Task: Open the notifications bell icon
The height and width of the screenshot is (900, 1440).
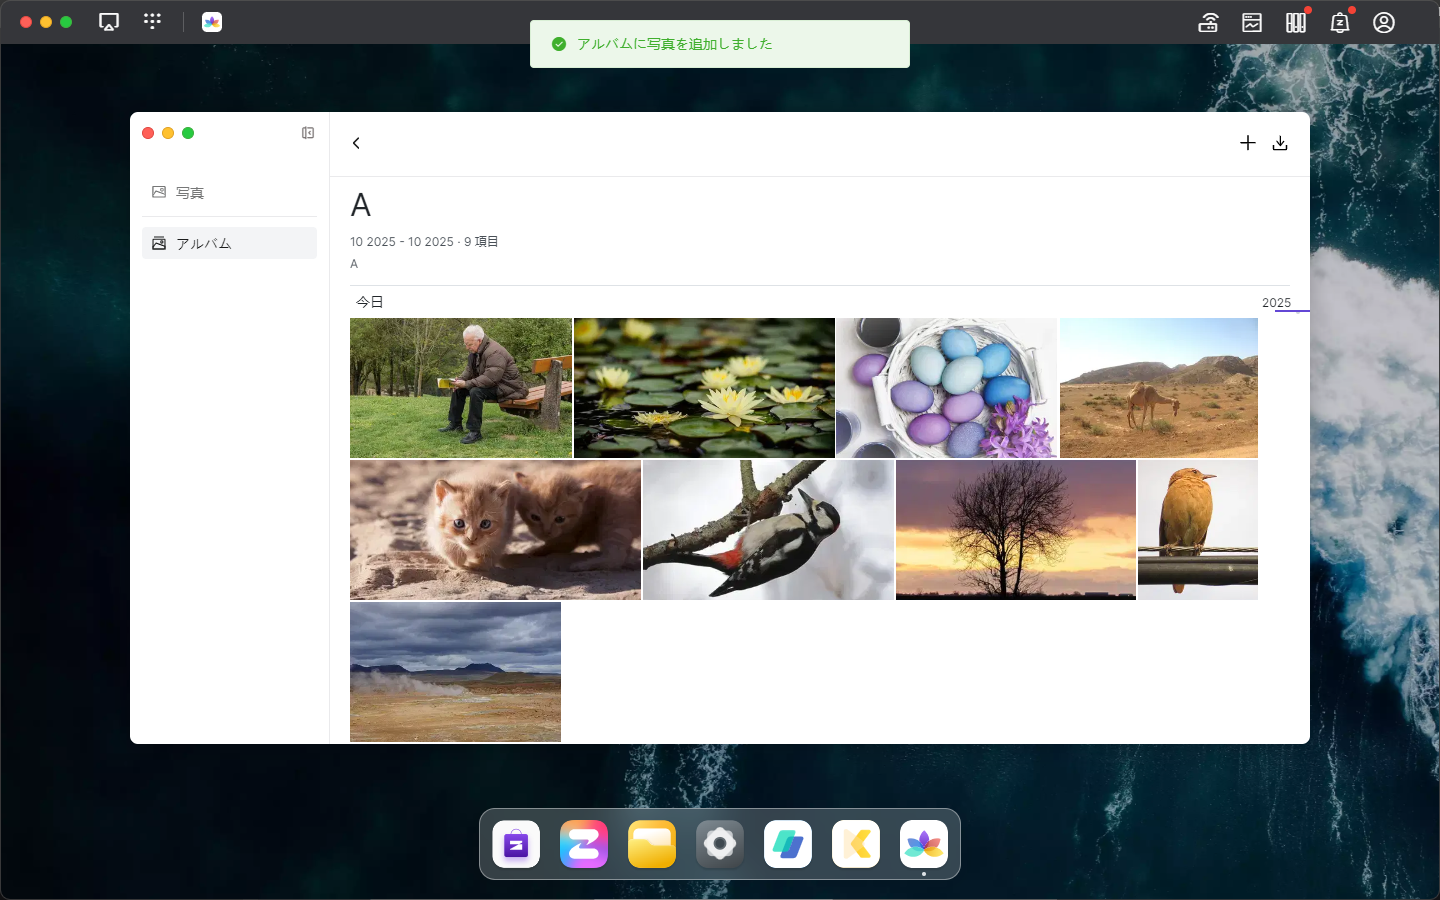Action: click(1340, 22)
